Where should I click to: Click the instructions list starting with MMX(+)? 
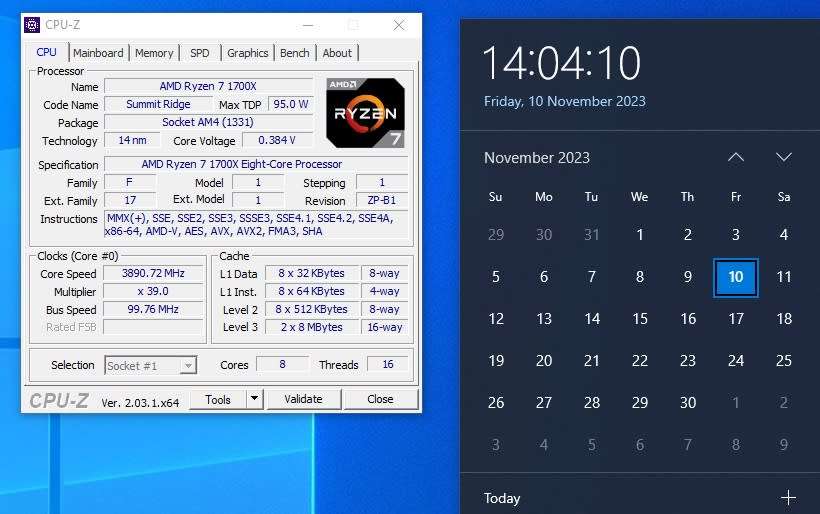[256, 224]
